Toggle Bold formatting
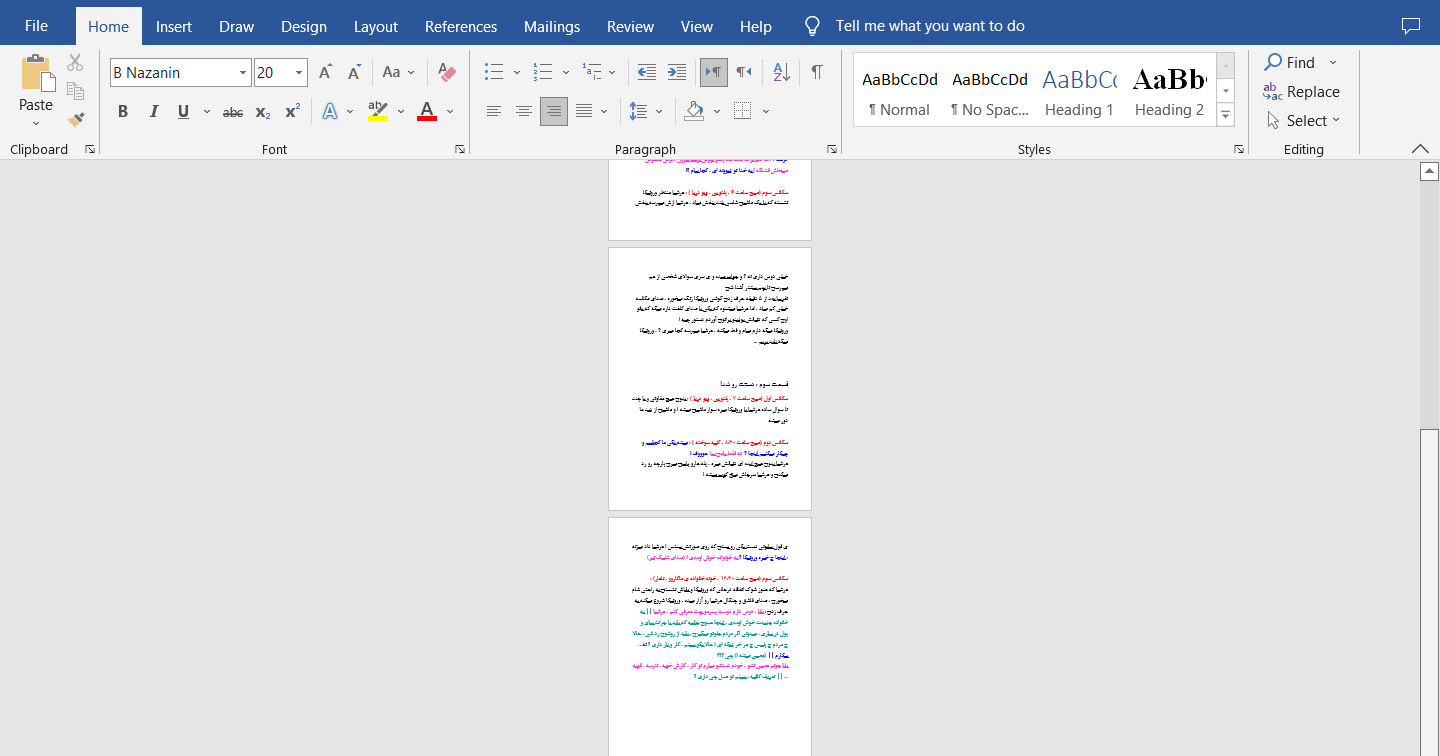The width and height of the screenshot is (1440, 756). [x=123, y=112]
